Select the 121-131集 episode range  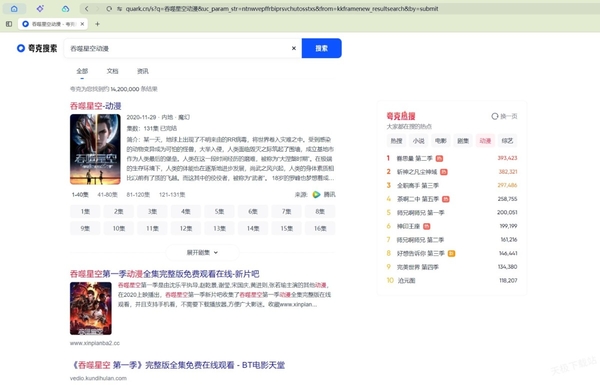[172, 194]
